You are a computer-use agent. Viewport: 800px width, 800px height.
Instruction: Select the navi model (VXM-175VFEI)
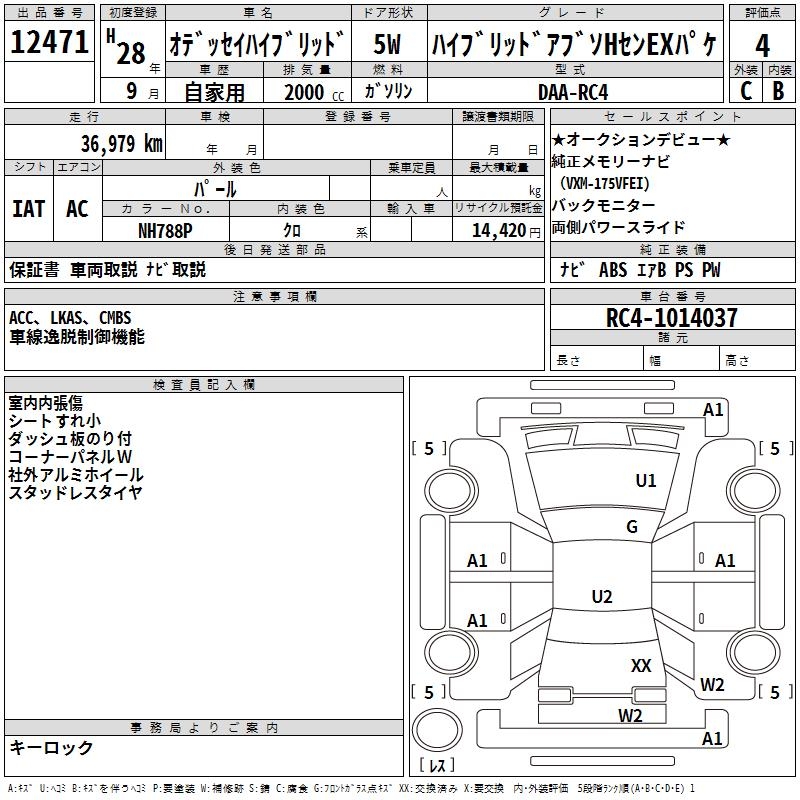pyautogui.click(x=605, y=184)
